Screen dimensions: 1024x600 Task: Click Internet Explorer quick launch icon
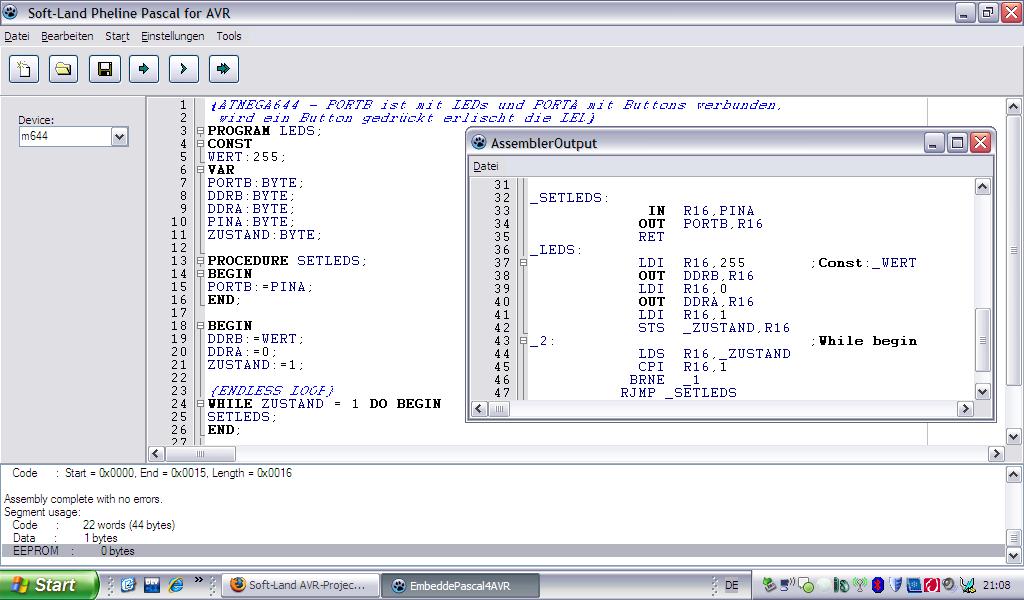tap(176, 585)
